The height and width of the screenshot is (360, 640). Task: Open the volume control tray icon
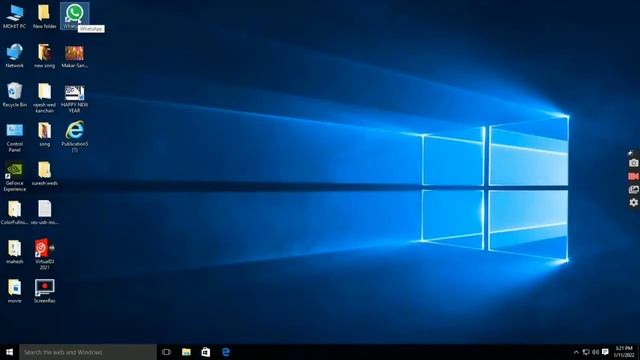[x=596, y=352]
